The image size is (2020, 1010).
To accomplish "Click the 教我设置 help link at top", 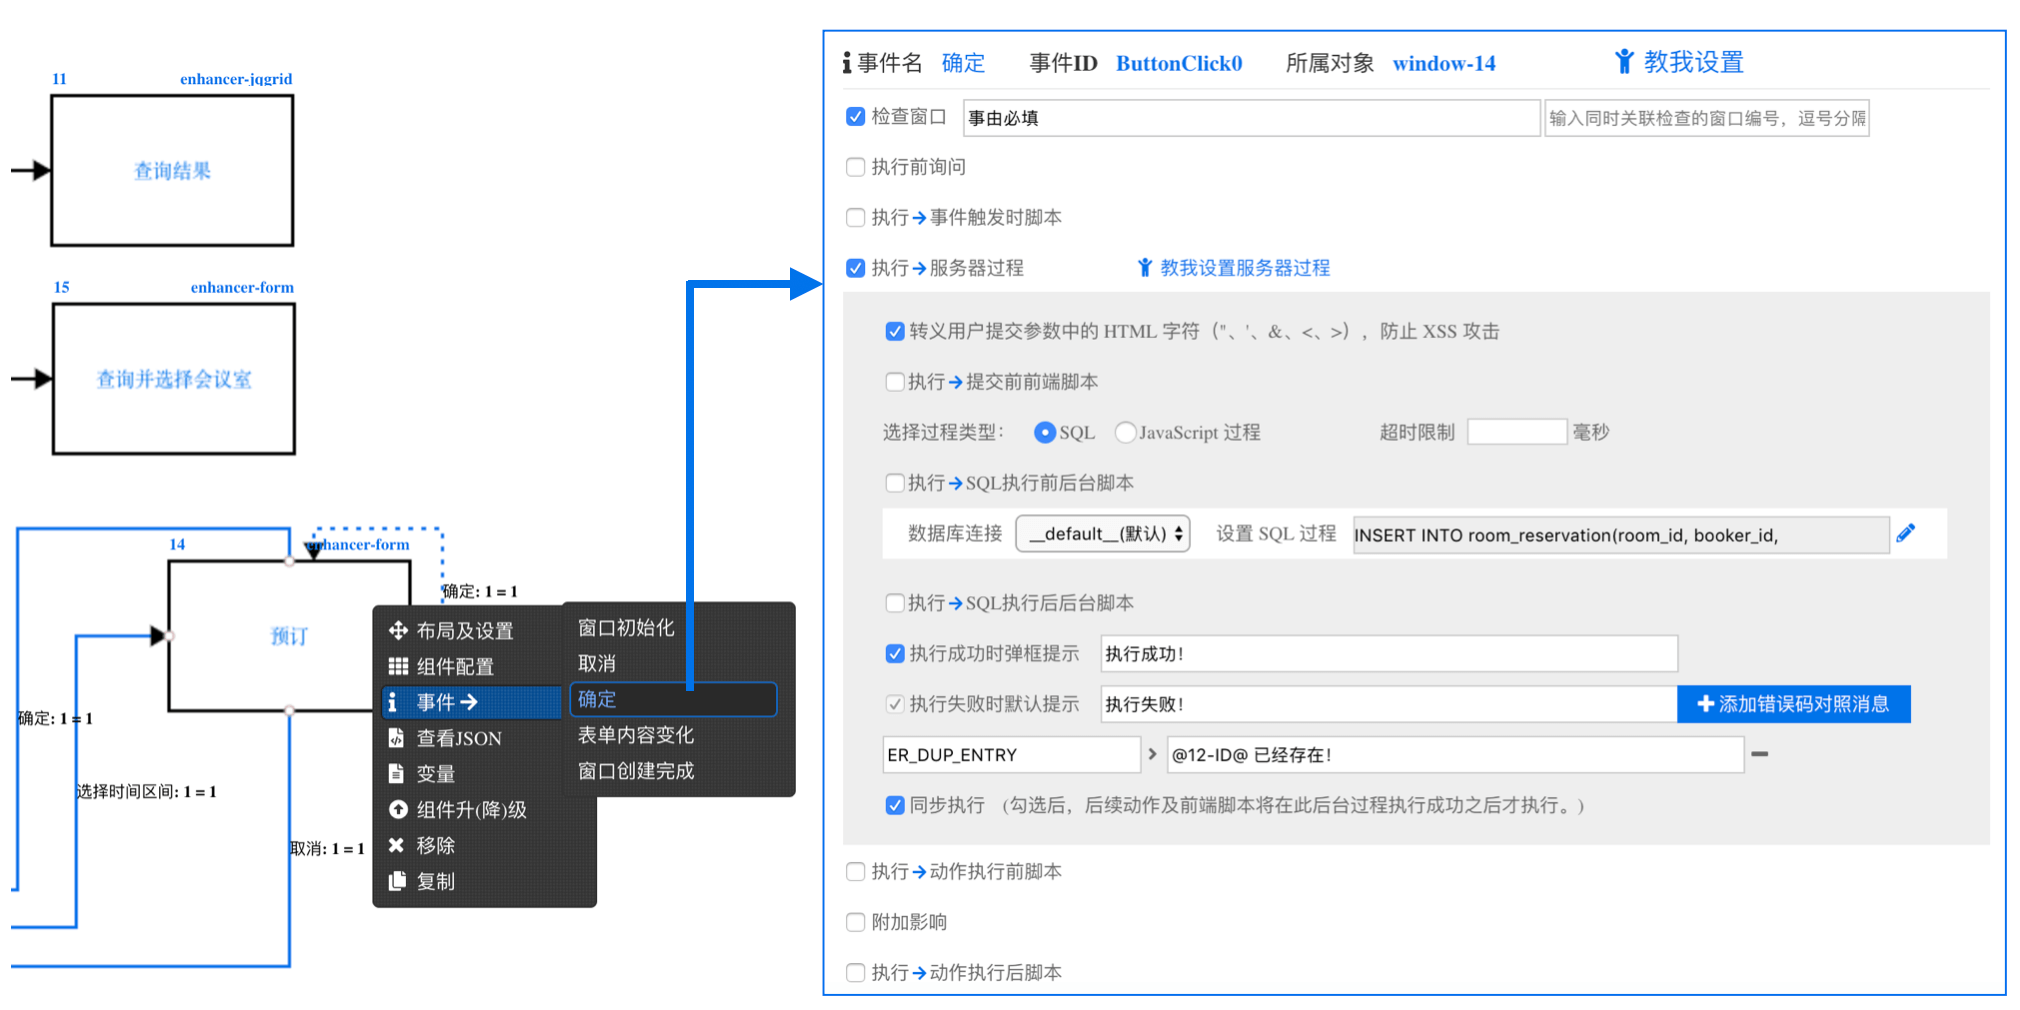I will [1680, 62].
